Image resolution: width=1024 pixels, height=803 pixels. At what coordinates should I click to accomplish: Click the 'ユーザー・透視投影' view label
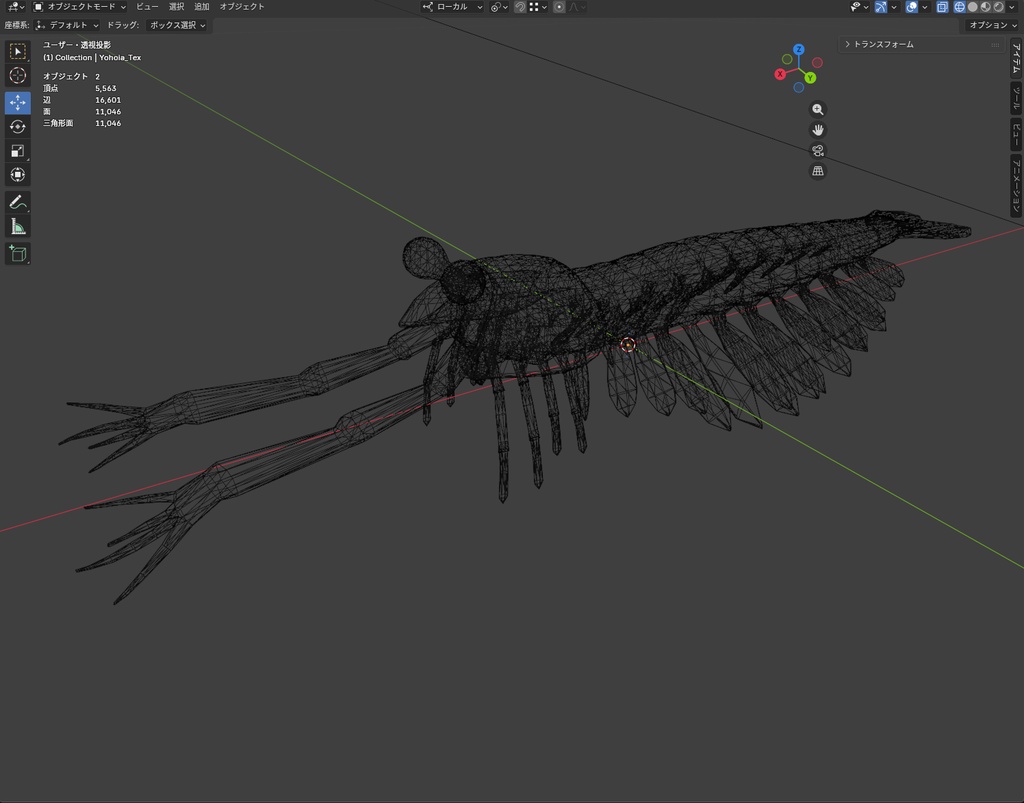(77, 45)
